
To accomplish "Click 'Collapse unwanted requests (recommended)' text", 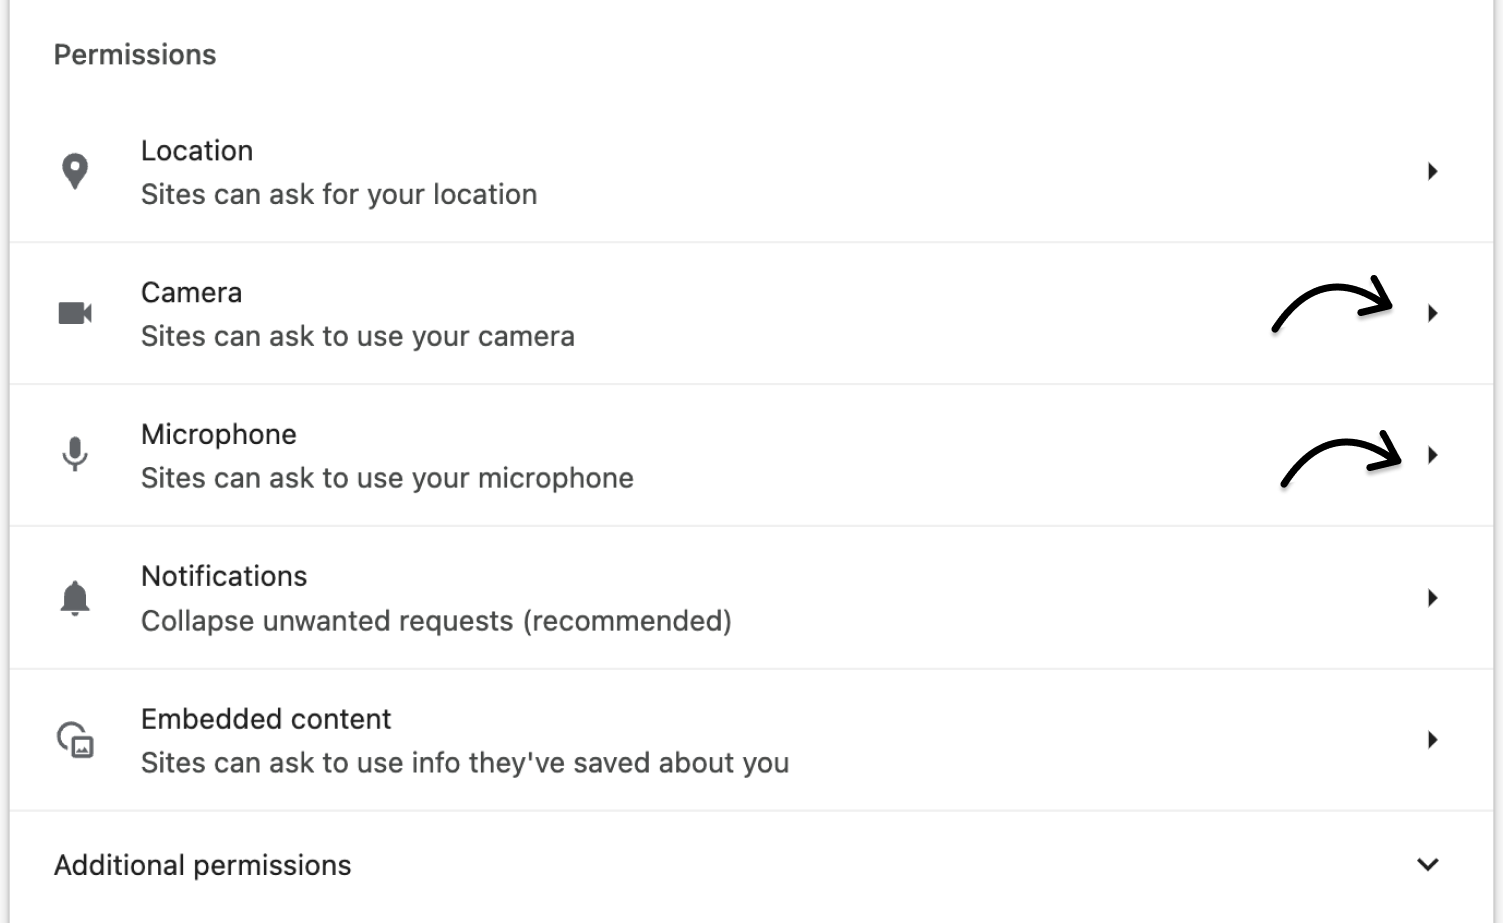I will pos(436,620).
